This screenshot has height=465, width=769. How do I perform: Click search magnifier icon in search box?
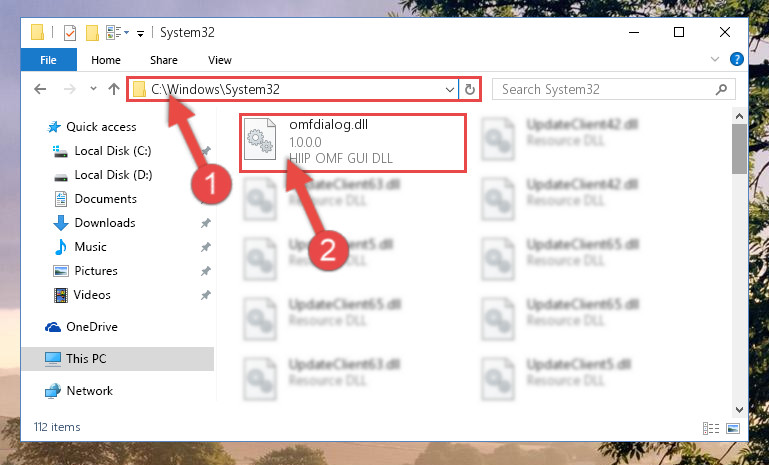click(721, 89)
